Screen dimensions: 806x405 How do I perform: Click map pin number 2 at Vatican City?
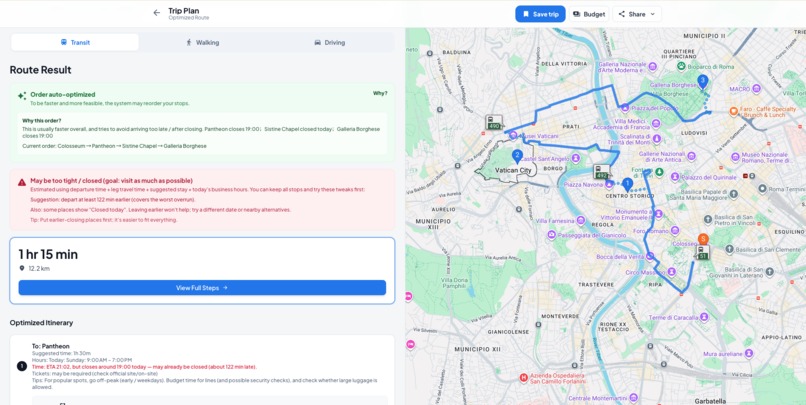tap(517, 156)
